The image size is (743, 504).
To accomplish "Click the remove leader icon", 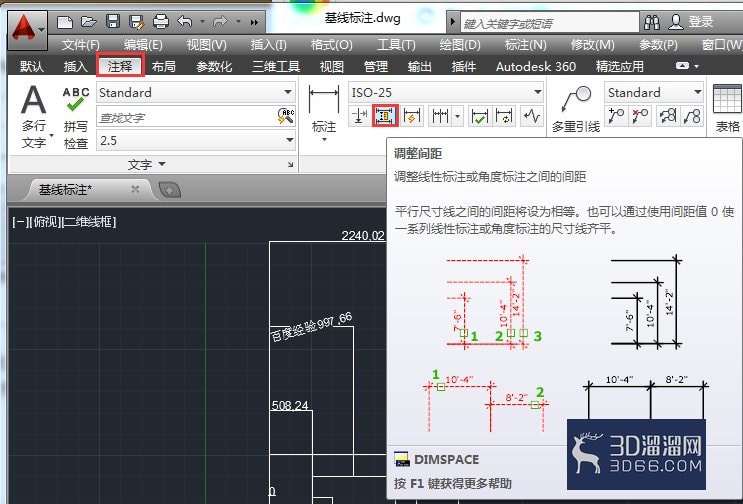I will (641, 116).
